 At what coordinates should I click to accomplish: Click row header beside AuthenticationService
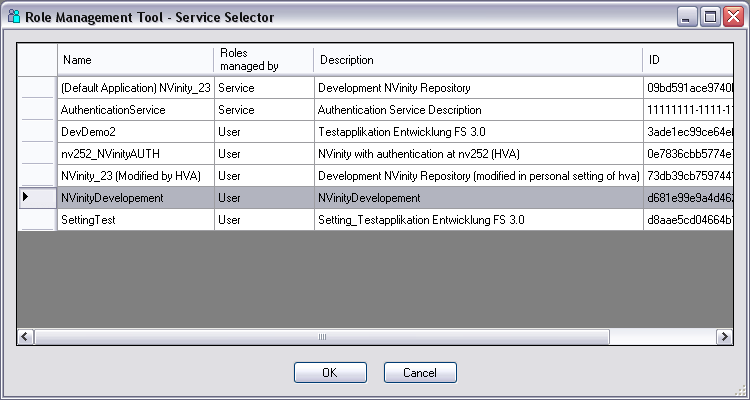(37, 110)
